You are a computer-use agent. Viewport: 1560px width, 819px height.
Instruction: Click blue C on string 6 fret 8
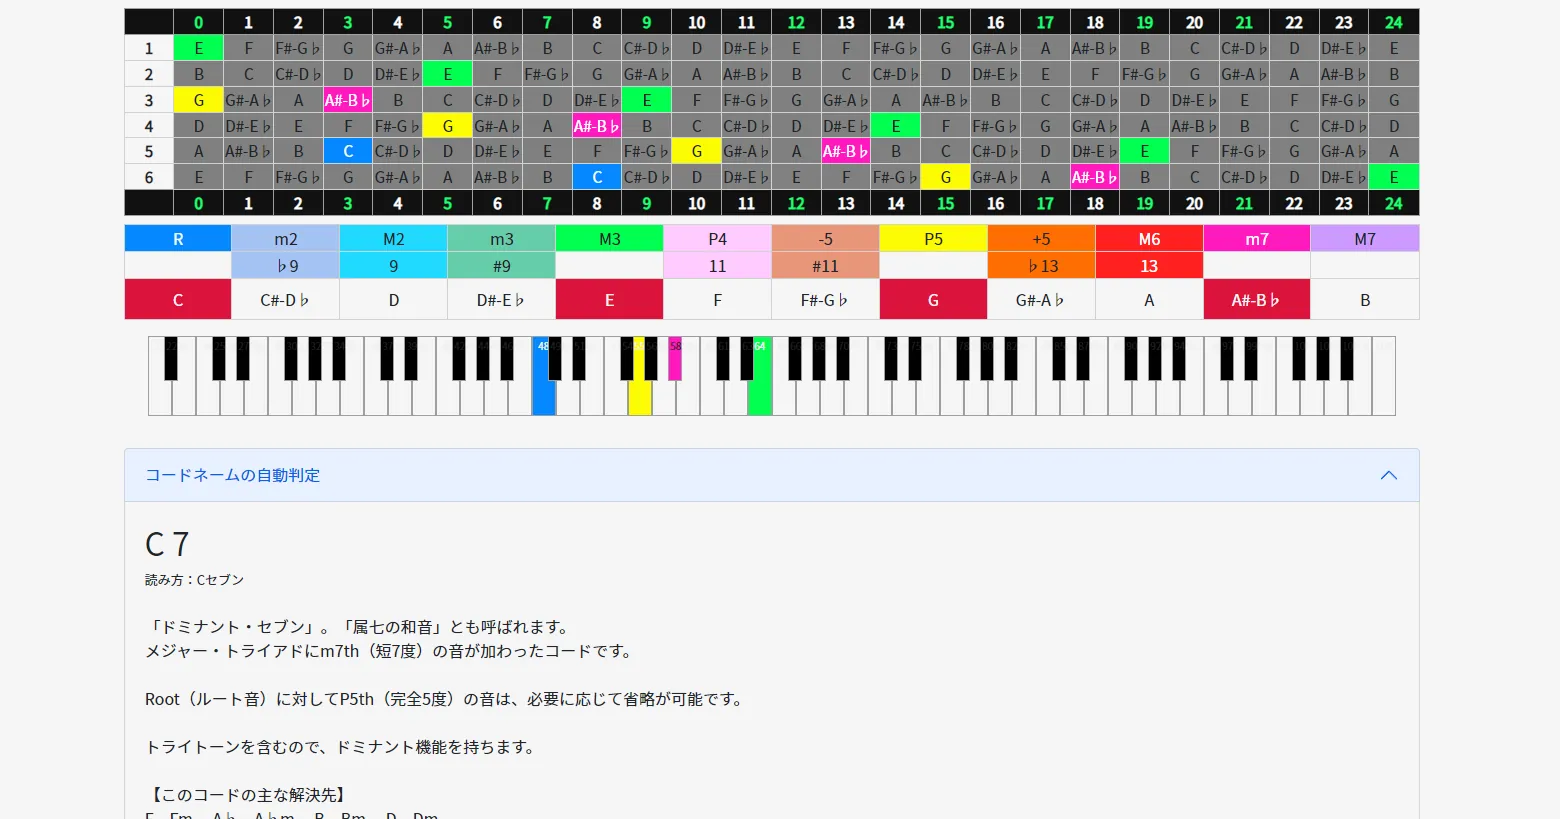597,177
